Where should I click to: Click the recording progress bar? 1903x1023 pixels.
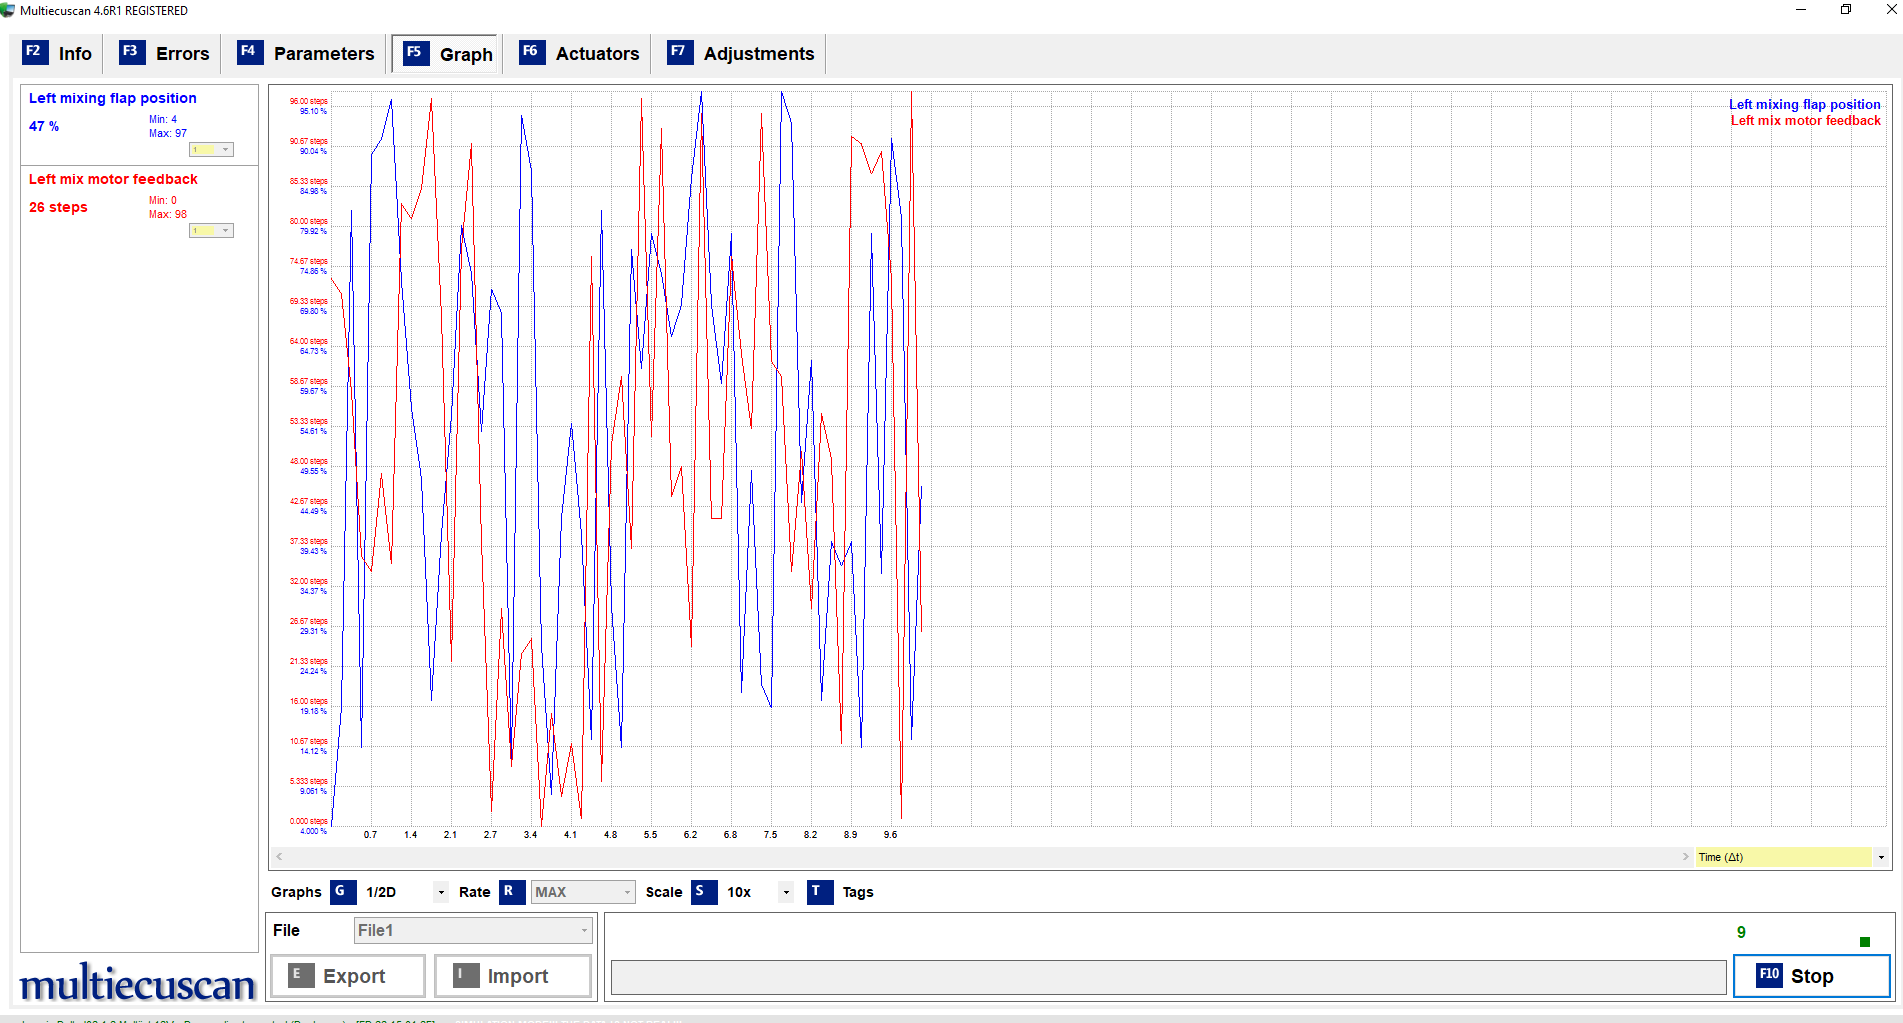[x=1168, y=977]
